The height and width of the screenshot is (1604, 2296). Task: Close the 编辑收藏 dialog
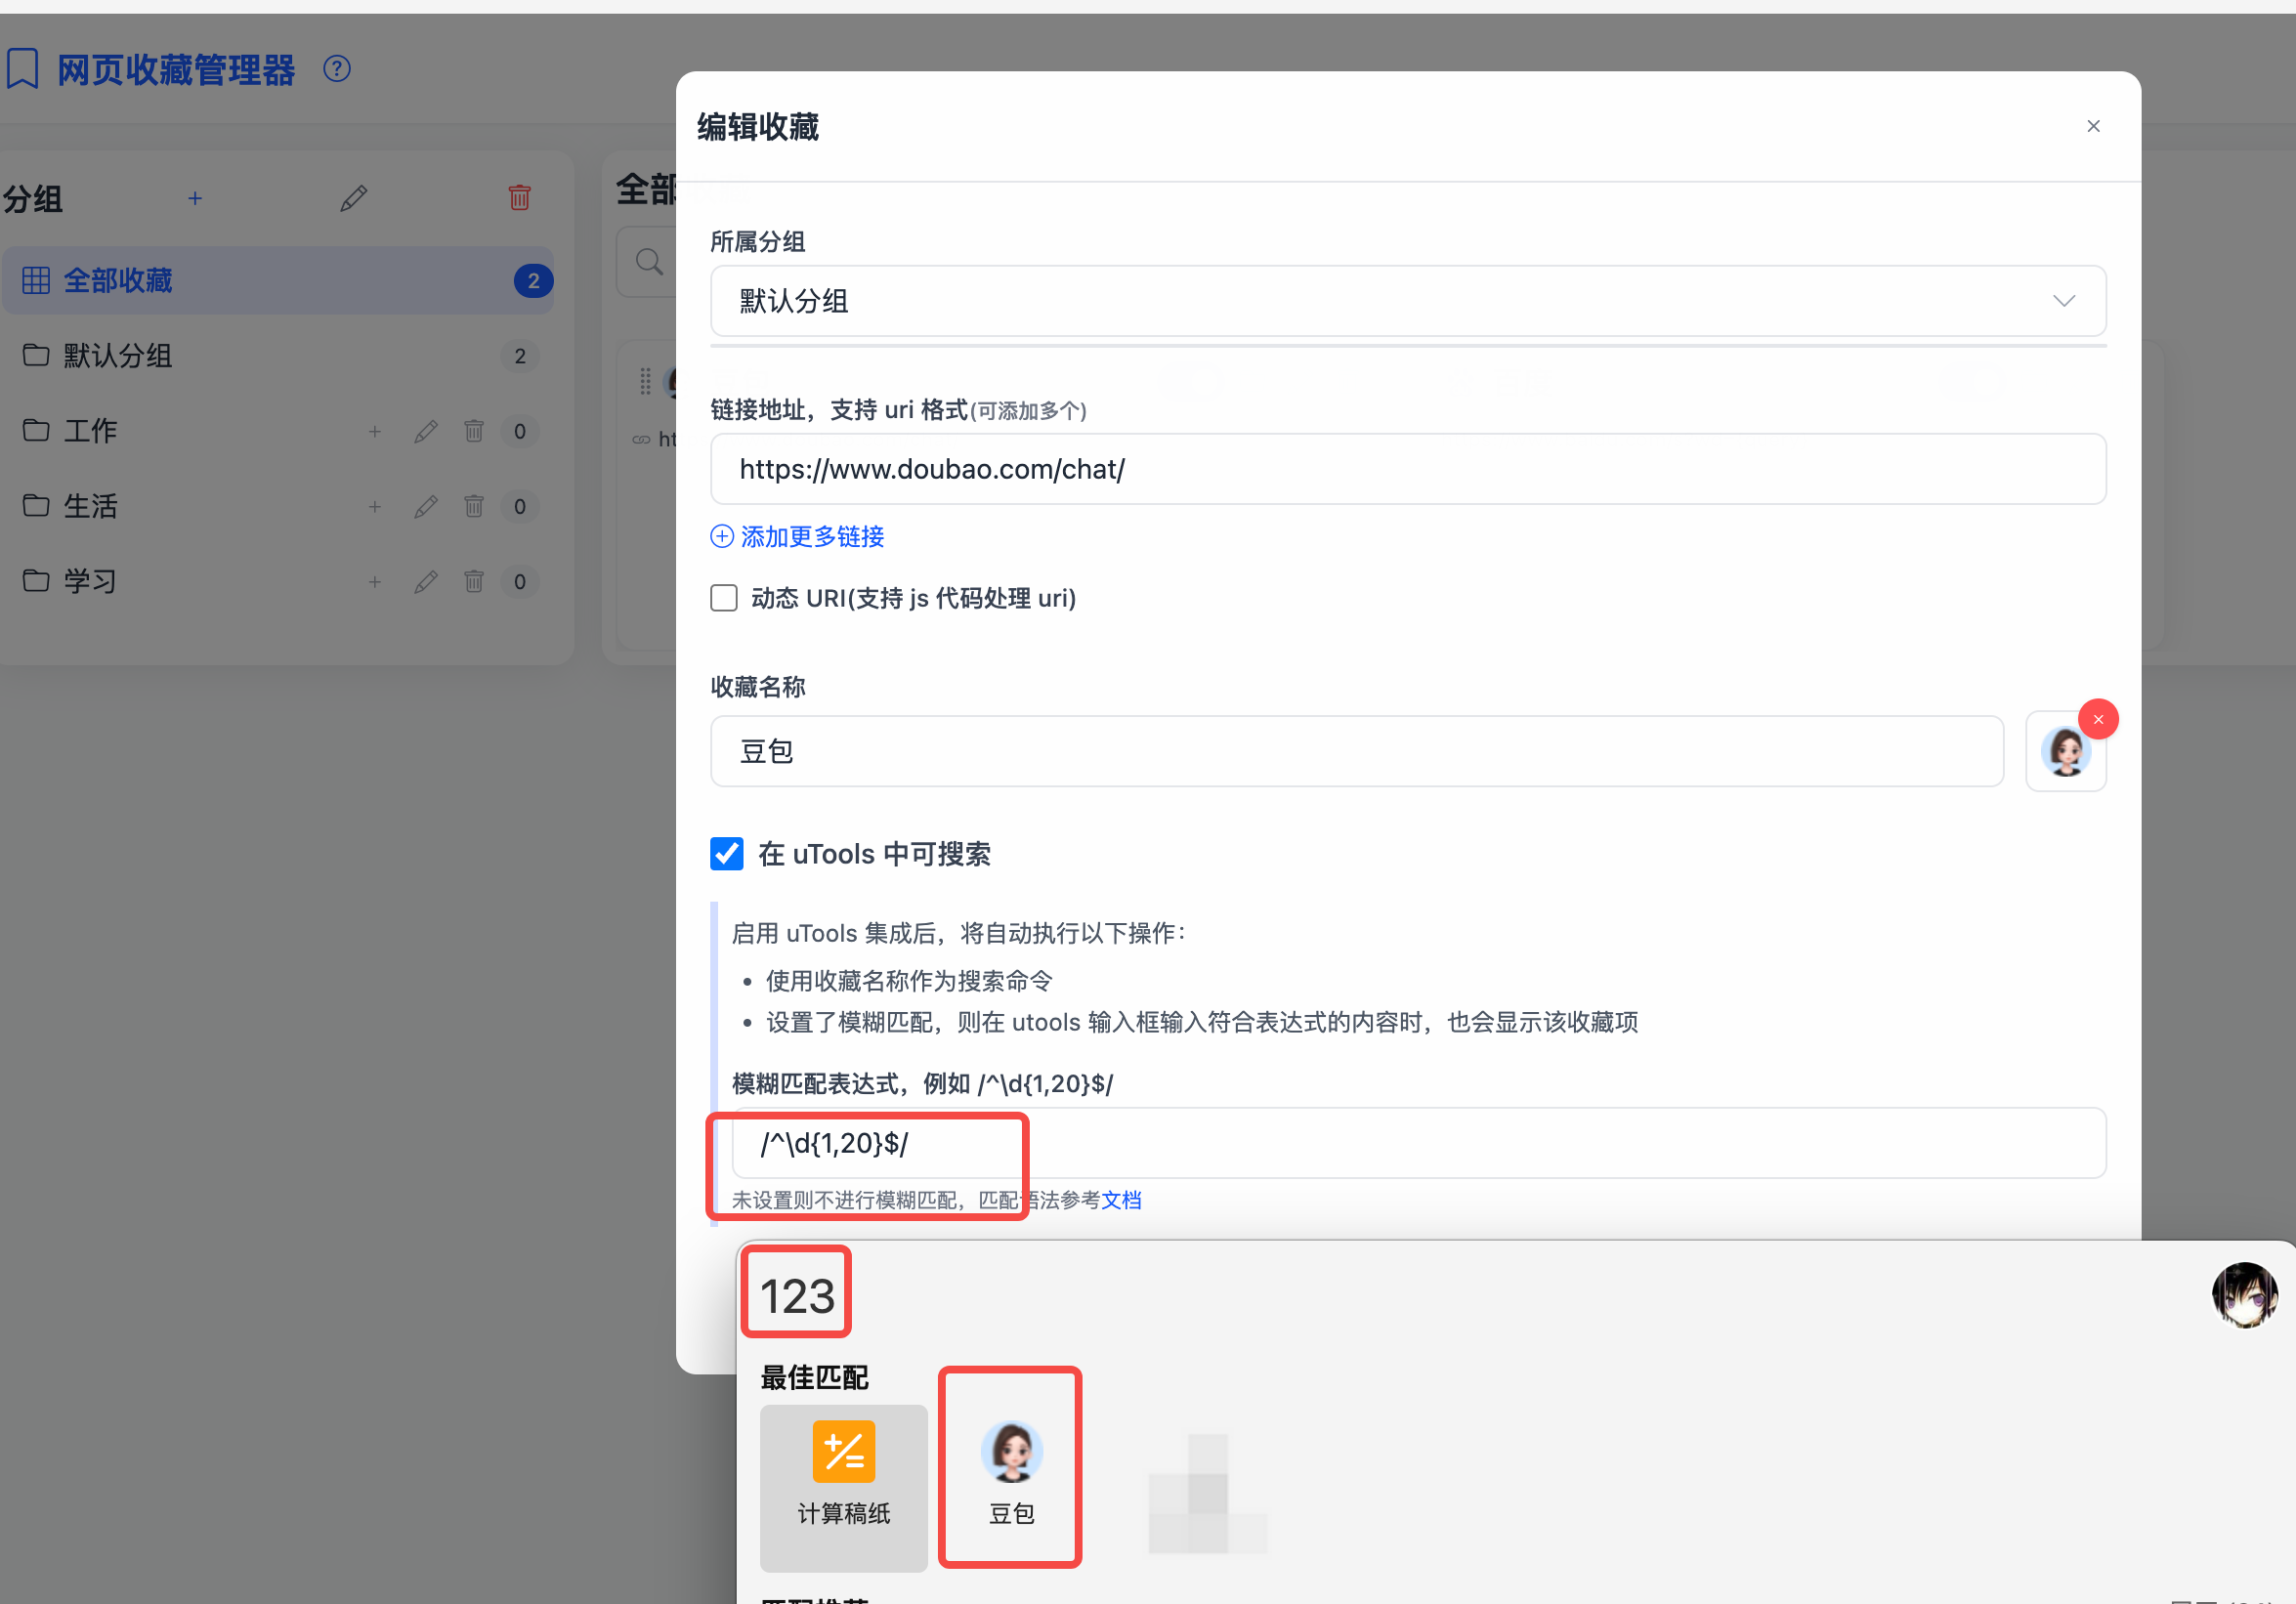(2093, 126)
